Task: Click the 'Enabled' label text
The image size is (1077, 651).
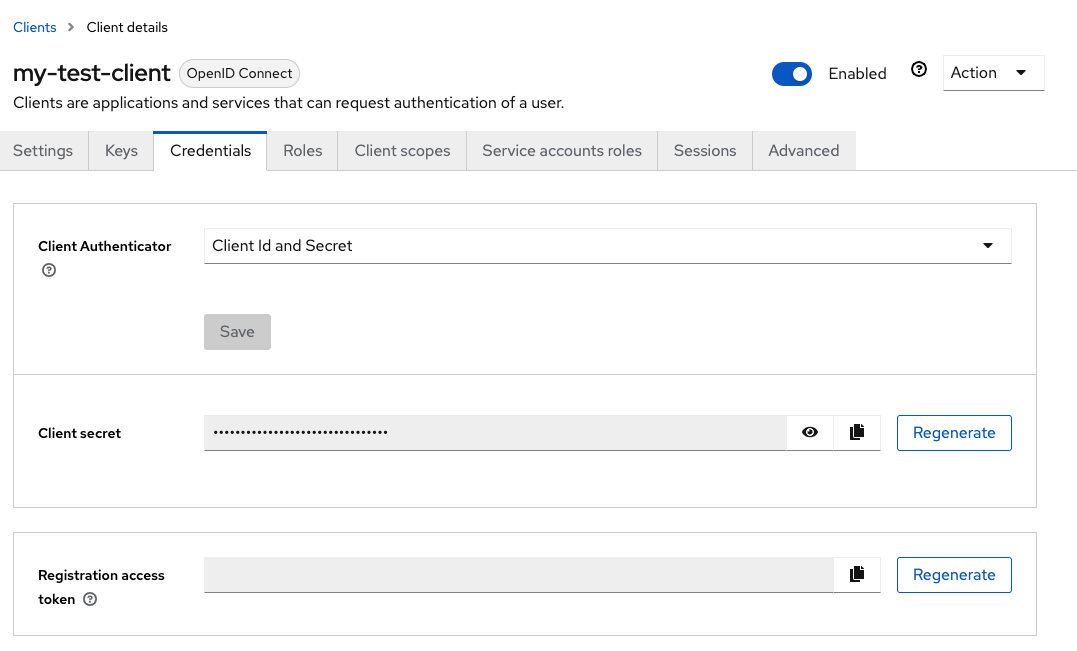Action: pos(857,73)
